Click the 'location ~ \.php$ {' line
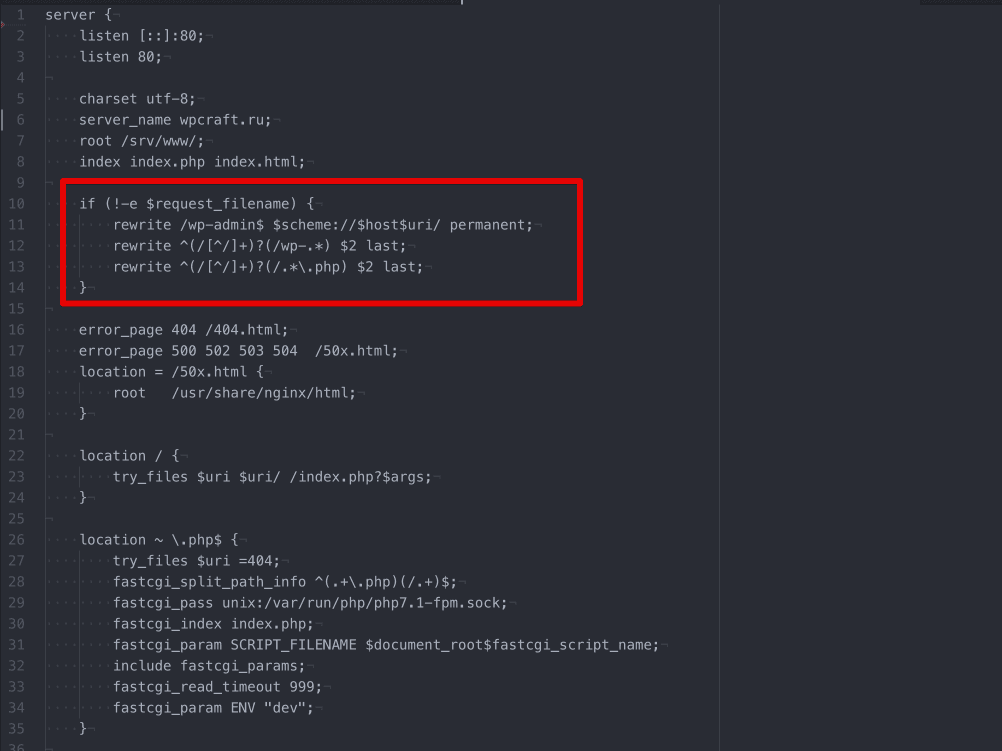The image size is (1002, 751). coord(158,539)
